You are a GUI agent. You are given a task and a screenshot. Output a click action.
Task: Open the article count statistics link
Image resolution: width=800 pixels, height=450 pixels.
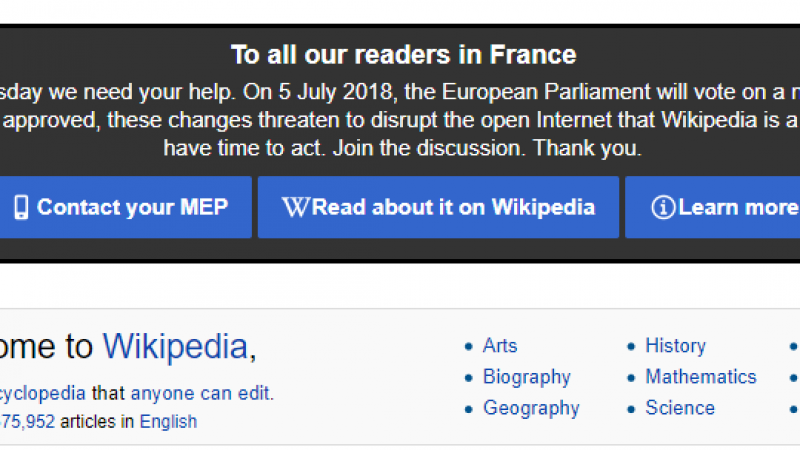28,421
